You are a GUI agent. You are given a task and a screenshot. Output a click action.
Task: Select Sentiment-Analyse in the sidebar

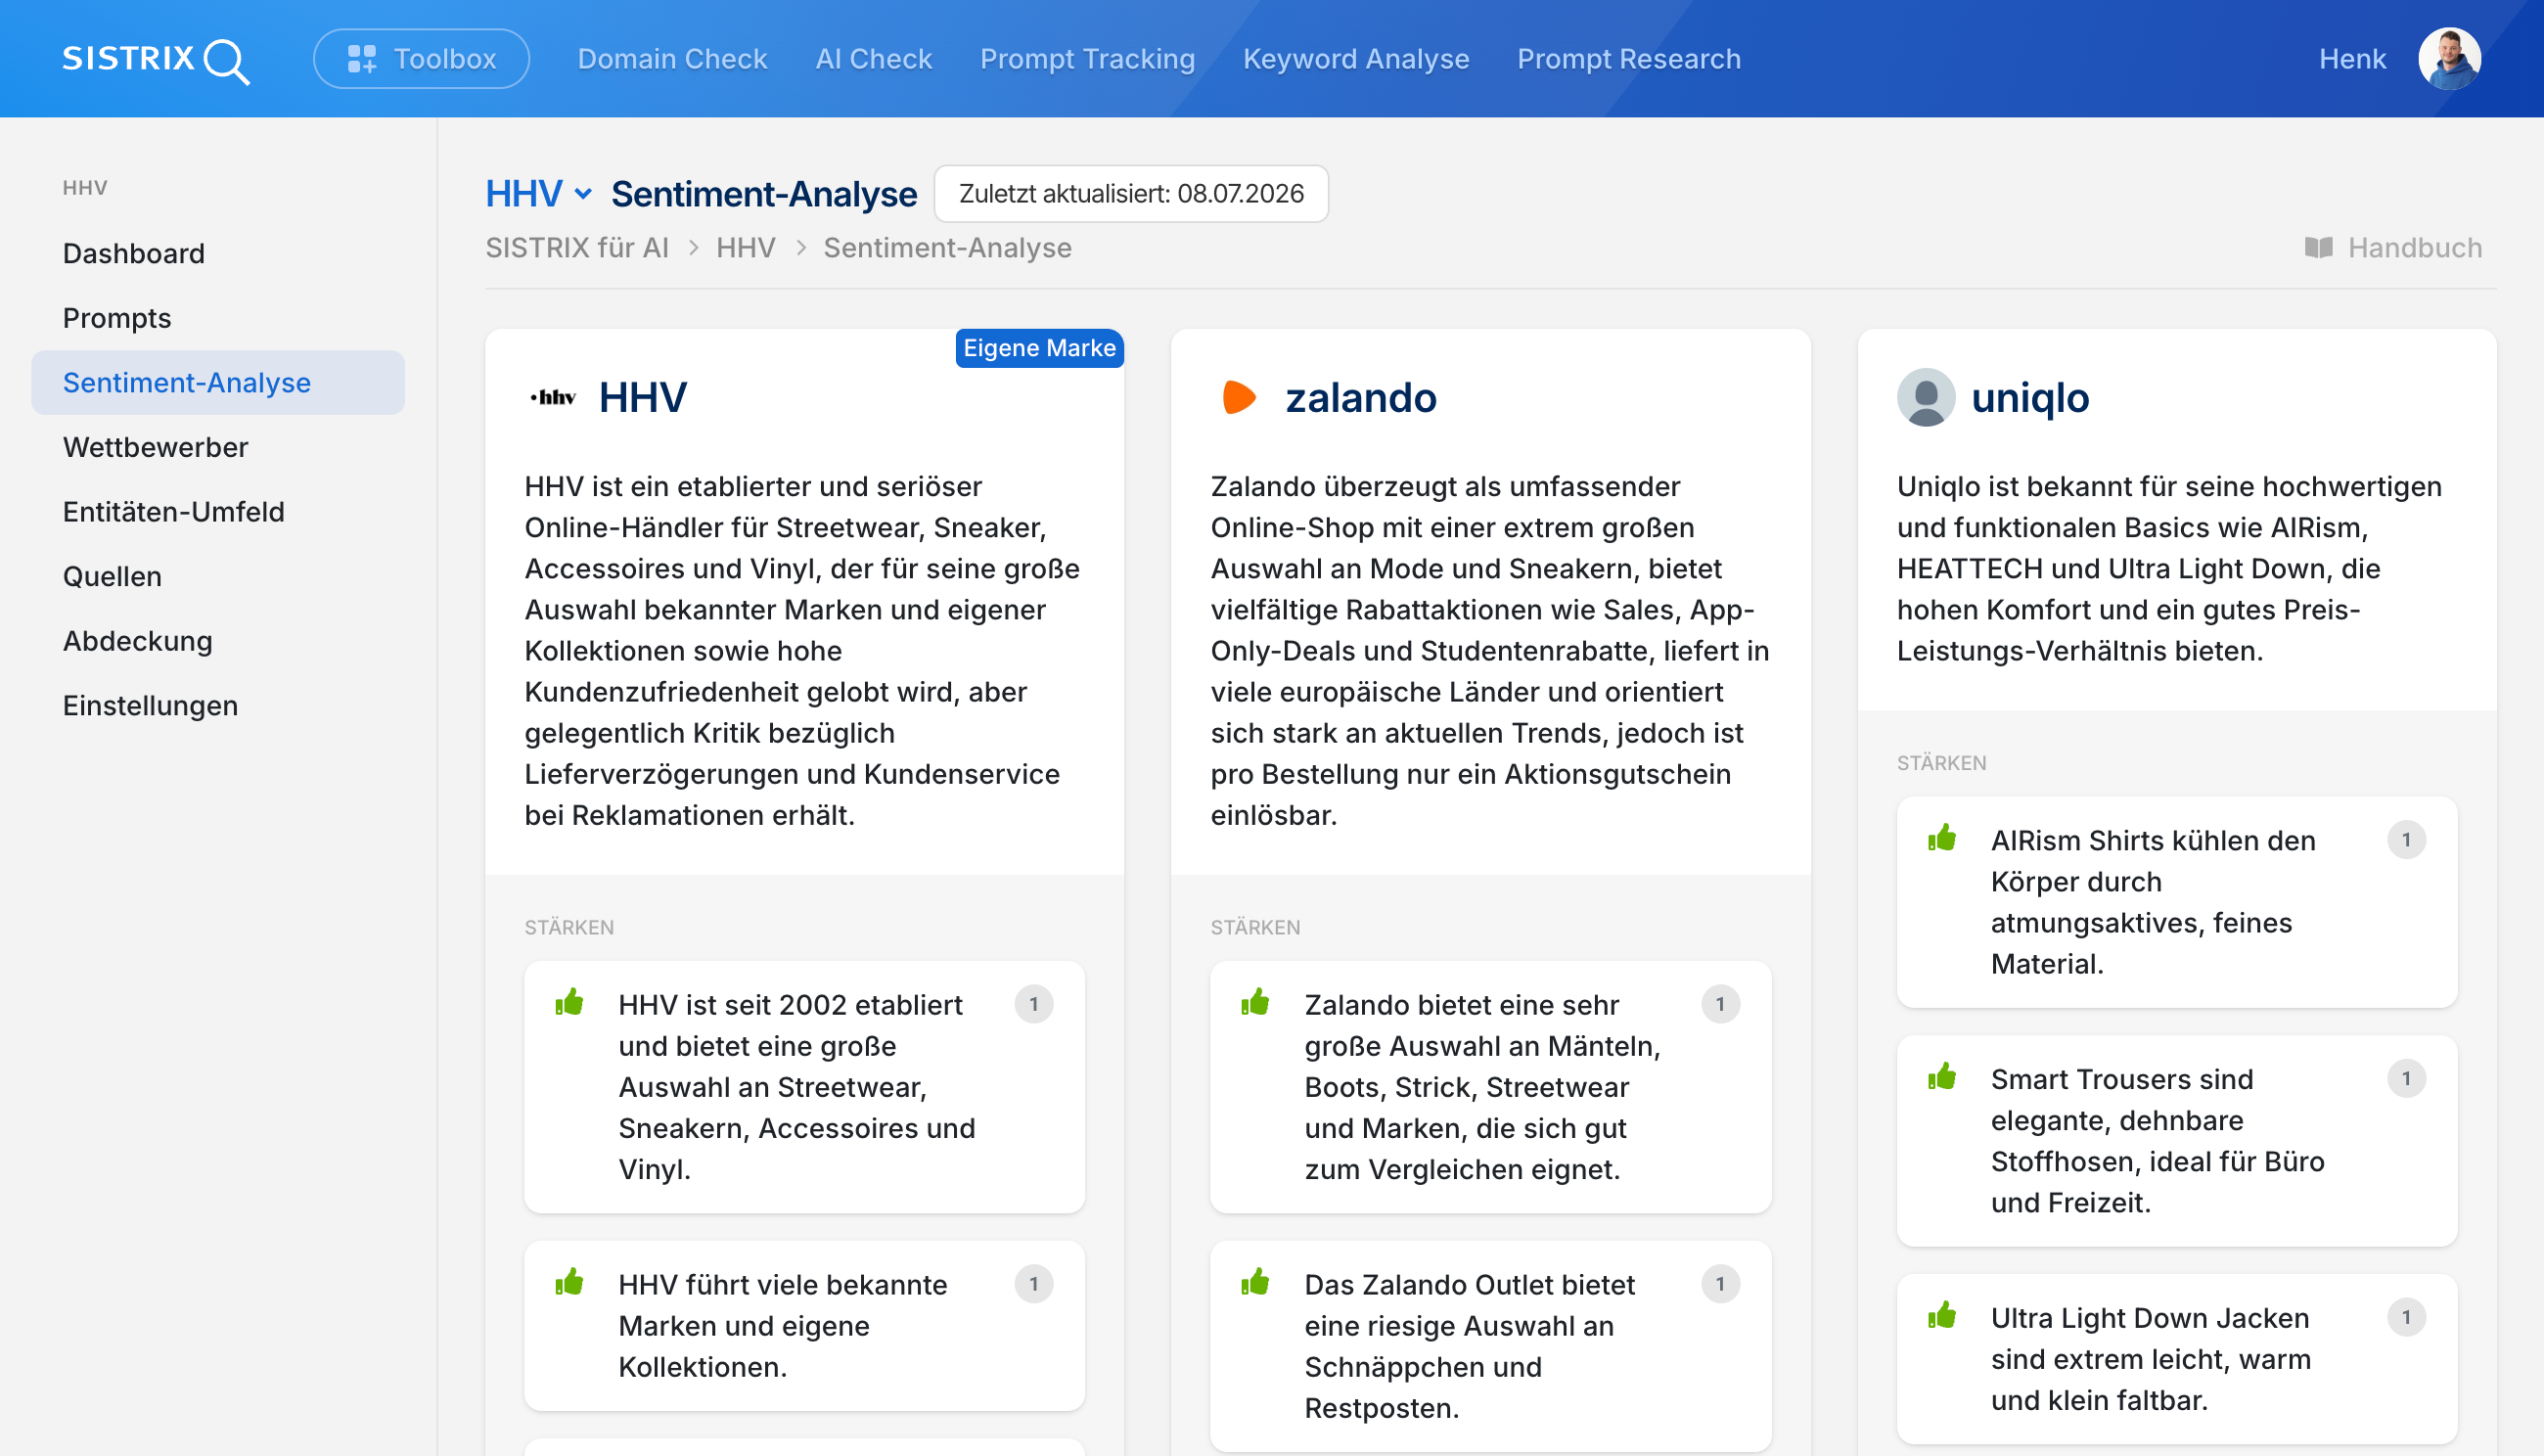(218, 383)
